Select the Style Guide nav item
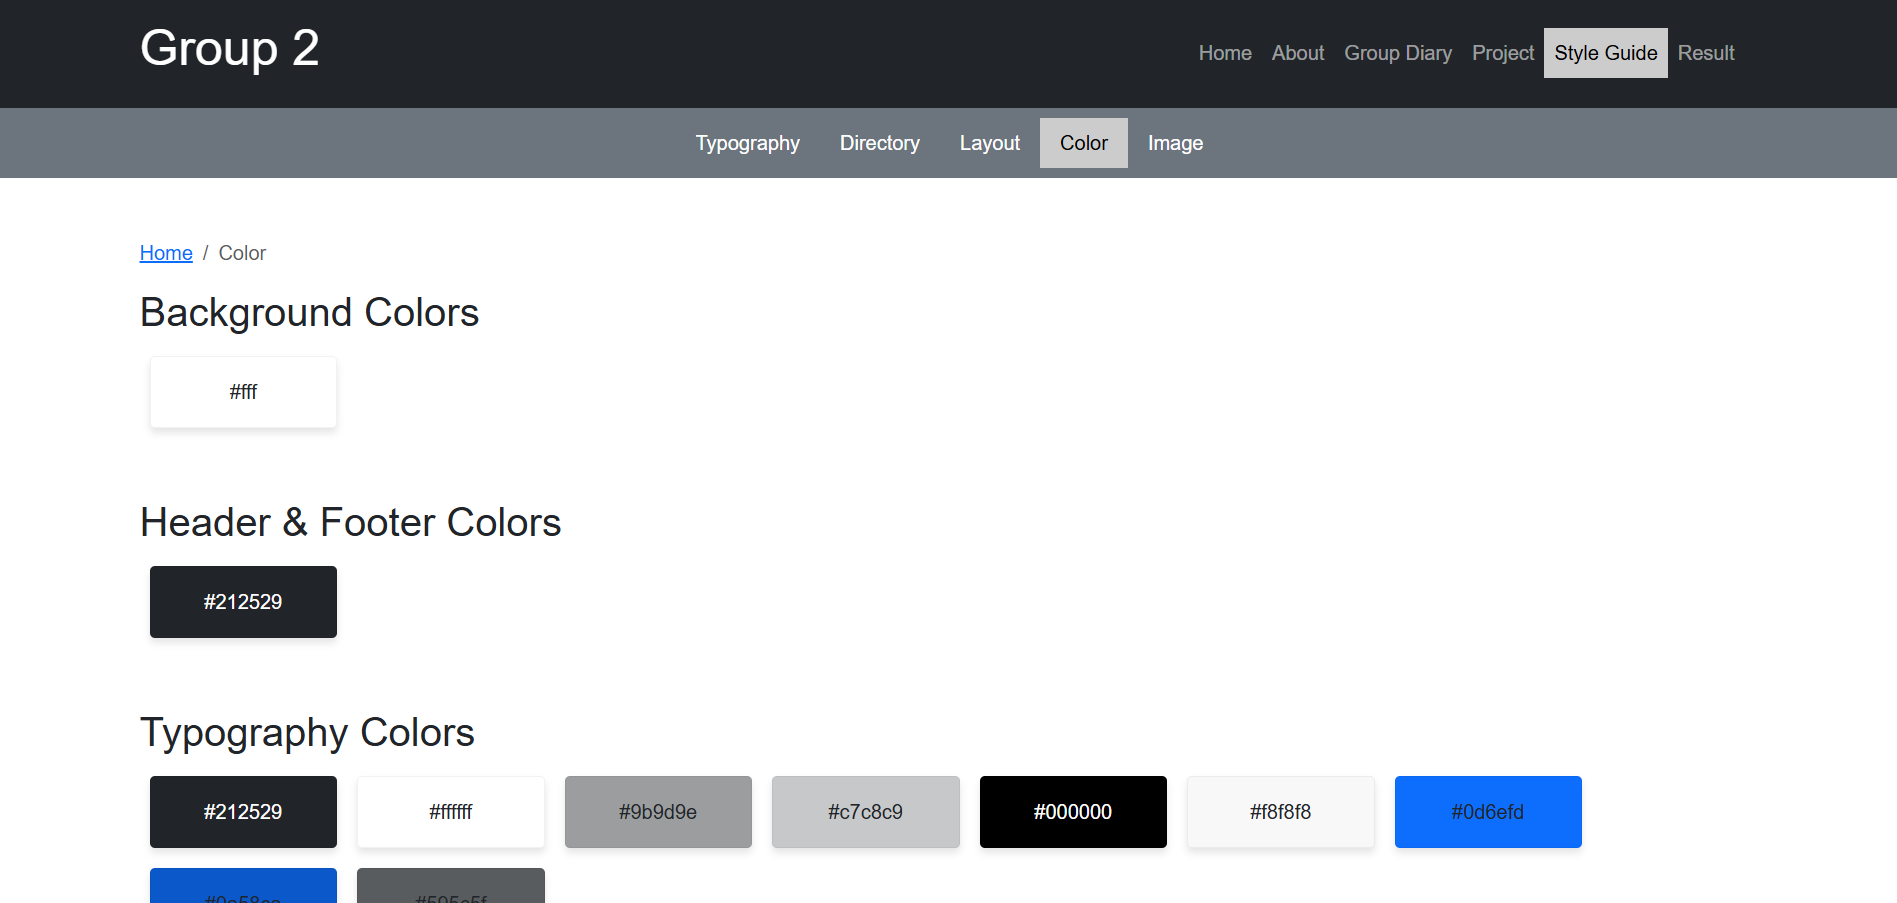 click(1605, 53)
